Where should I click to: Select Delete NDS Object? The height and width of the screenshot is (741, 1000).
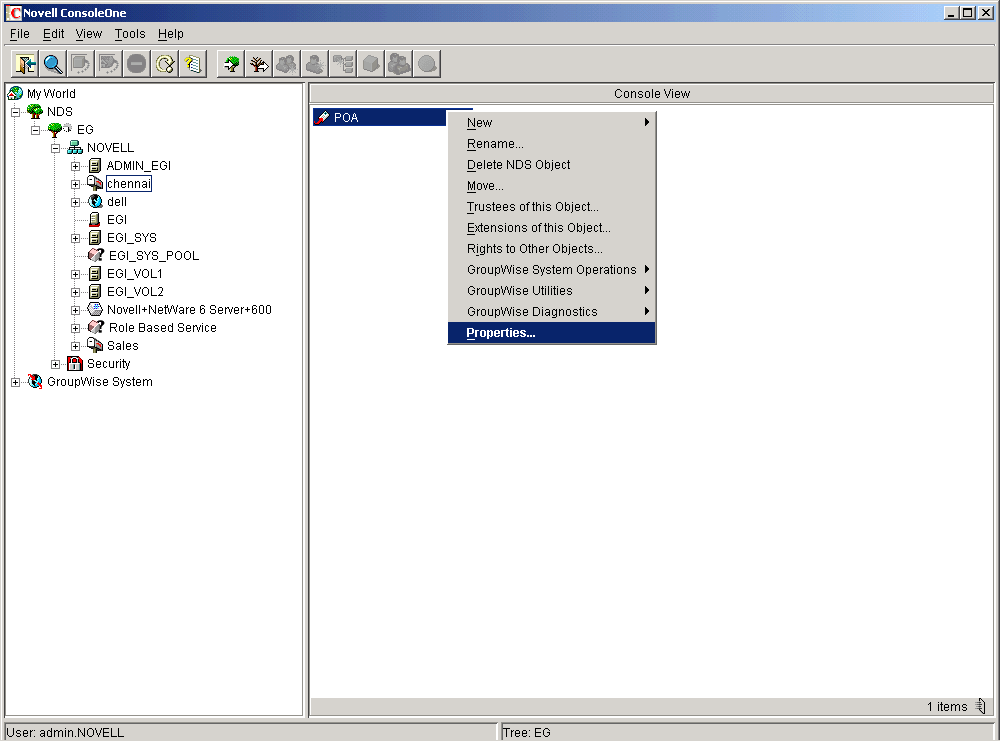point(552,165)
